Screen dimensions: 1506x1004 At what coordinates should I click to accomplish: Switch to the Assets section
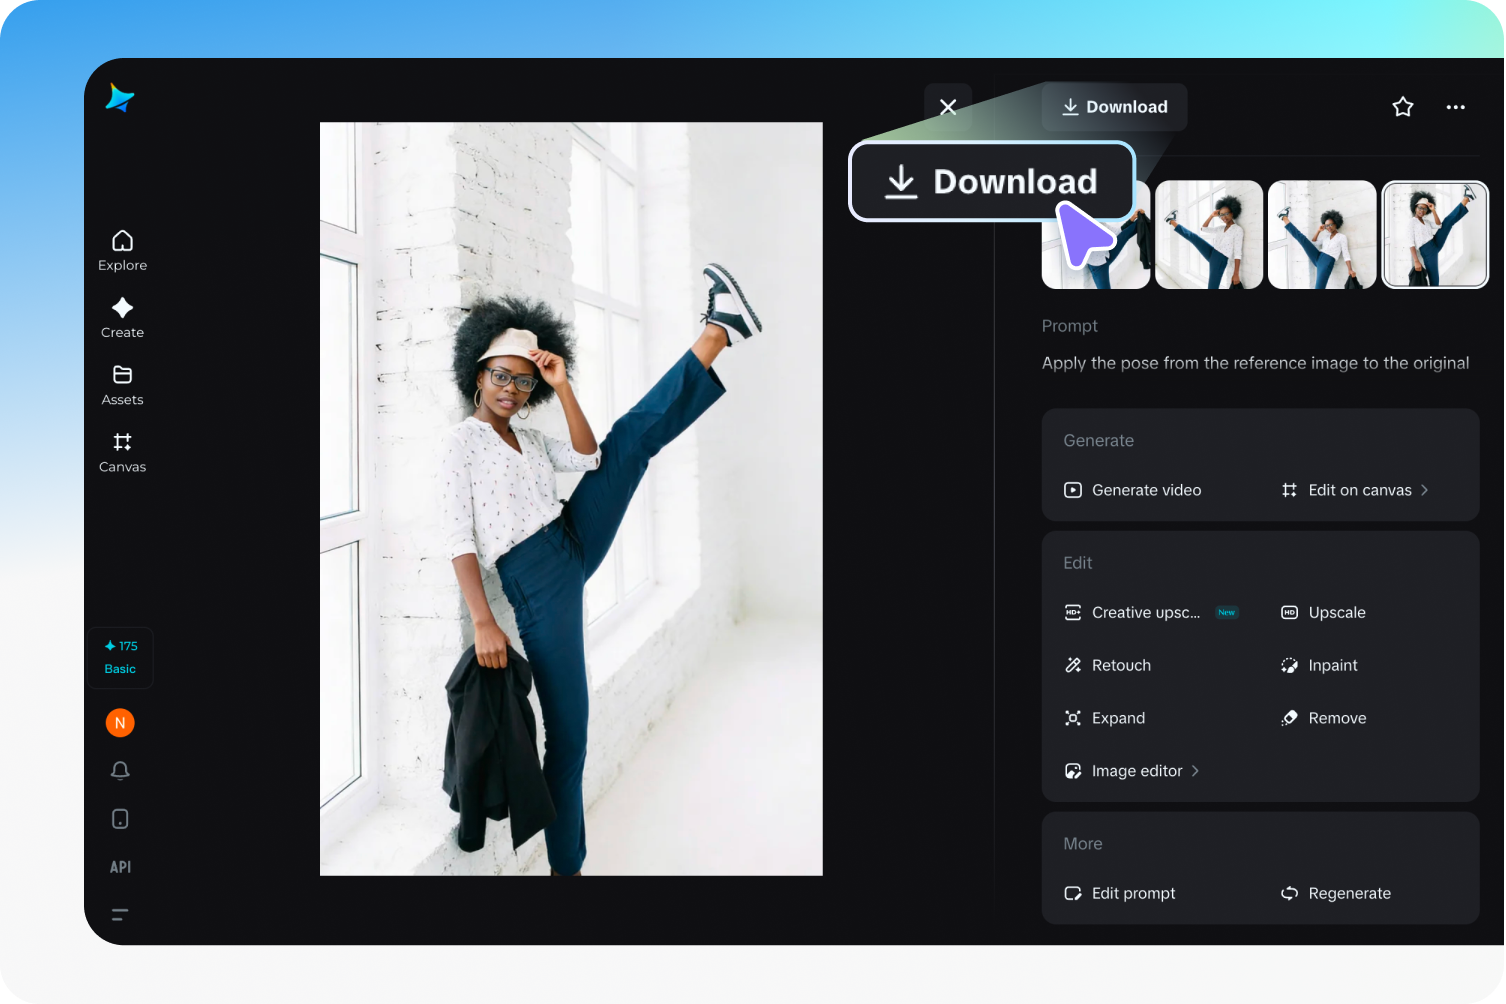click(x=122, y=384)
